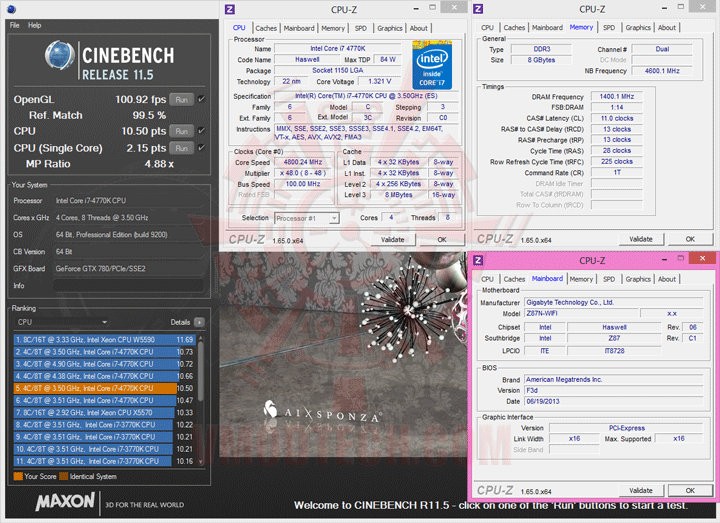Switch to CPU tab in the CPU-Z Memory window

point(487,28)
